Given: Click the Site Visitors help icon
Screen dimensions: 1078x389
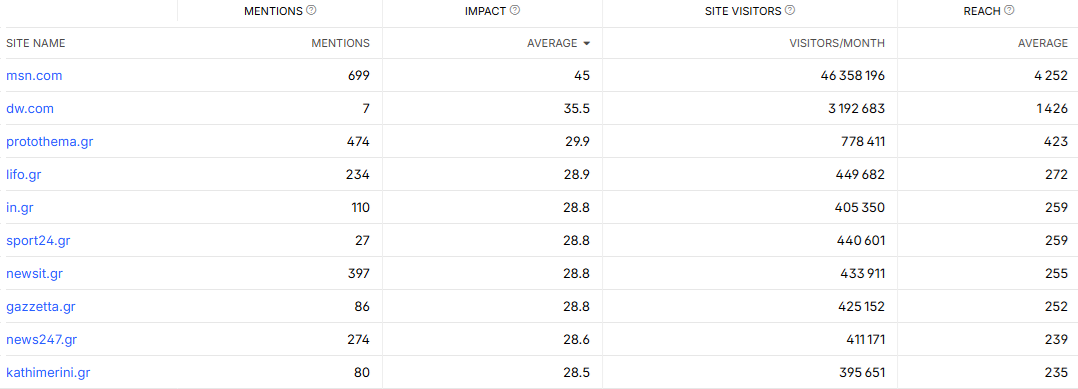Looking at the screenshot, I should tap(790, 10).
